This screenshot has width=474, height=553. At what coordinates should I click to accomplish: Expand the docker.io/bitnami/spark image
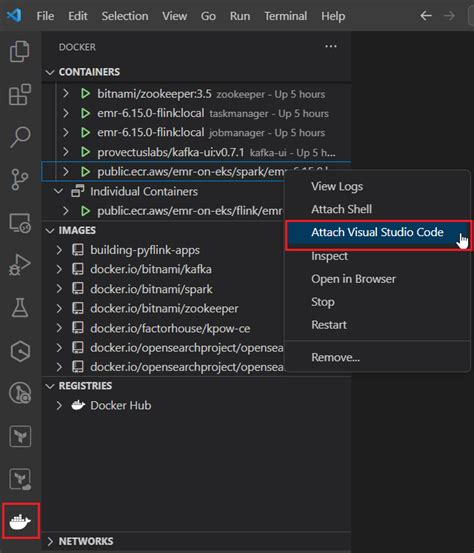point(59,289)
